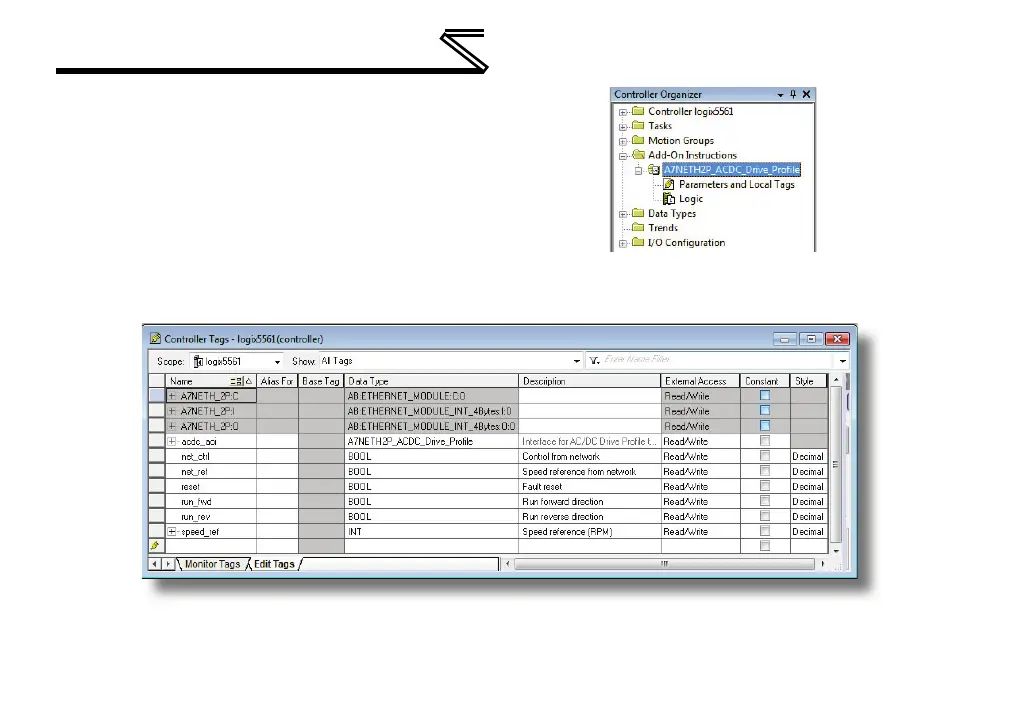Viewport: 1022px width, 720px height.
Task: Click the Style column header
Action: [808, 381]
